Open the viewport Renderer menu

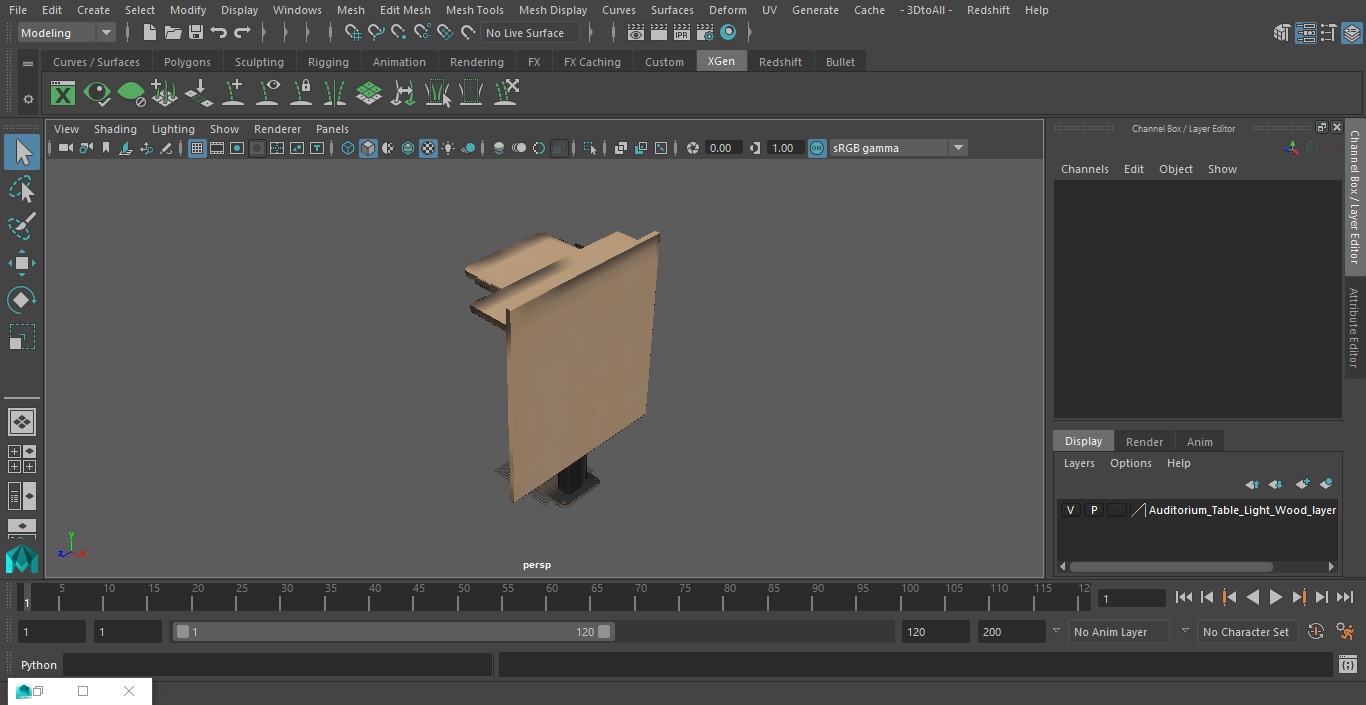click(277, 129)
